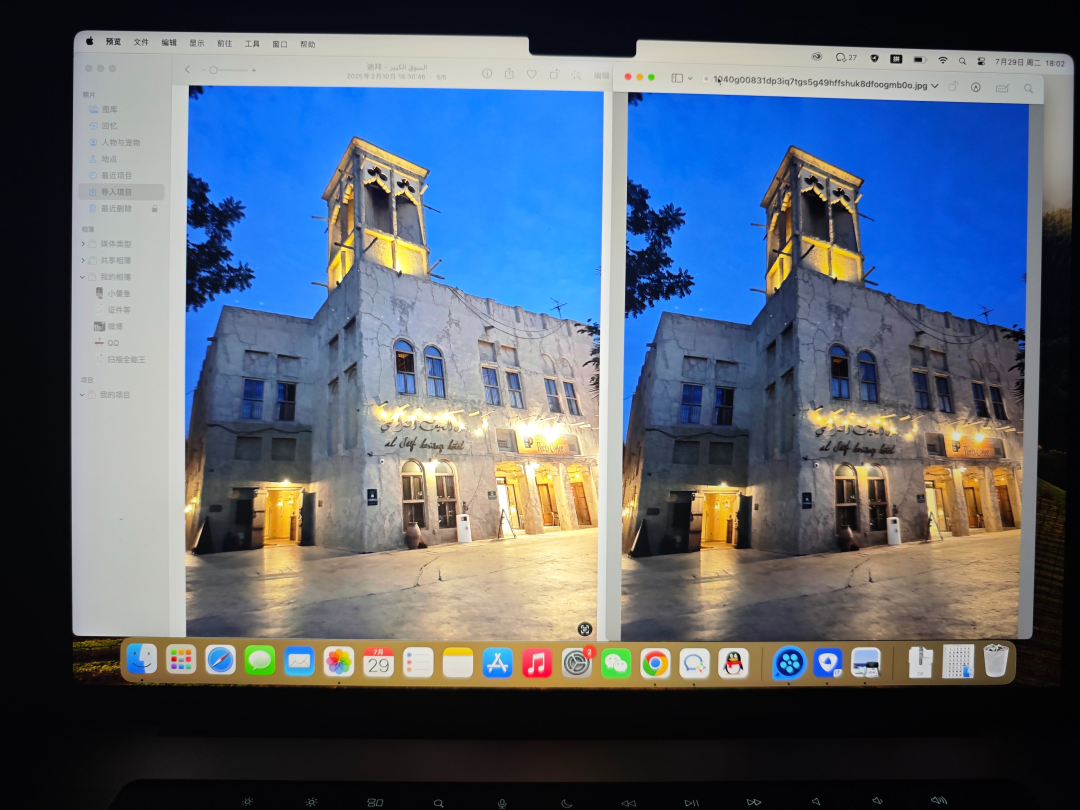
Task: Open Calendar from the Dock
Action: 378,663
